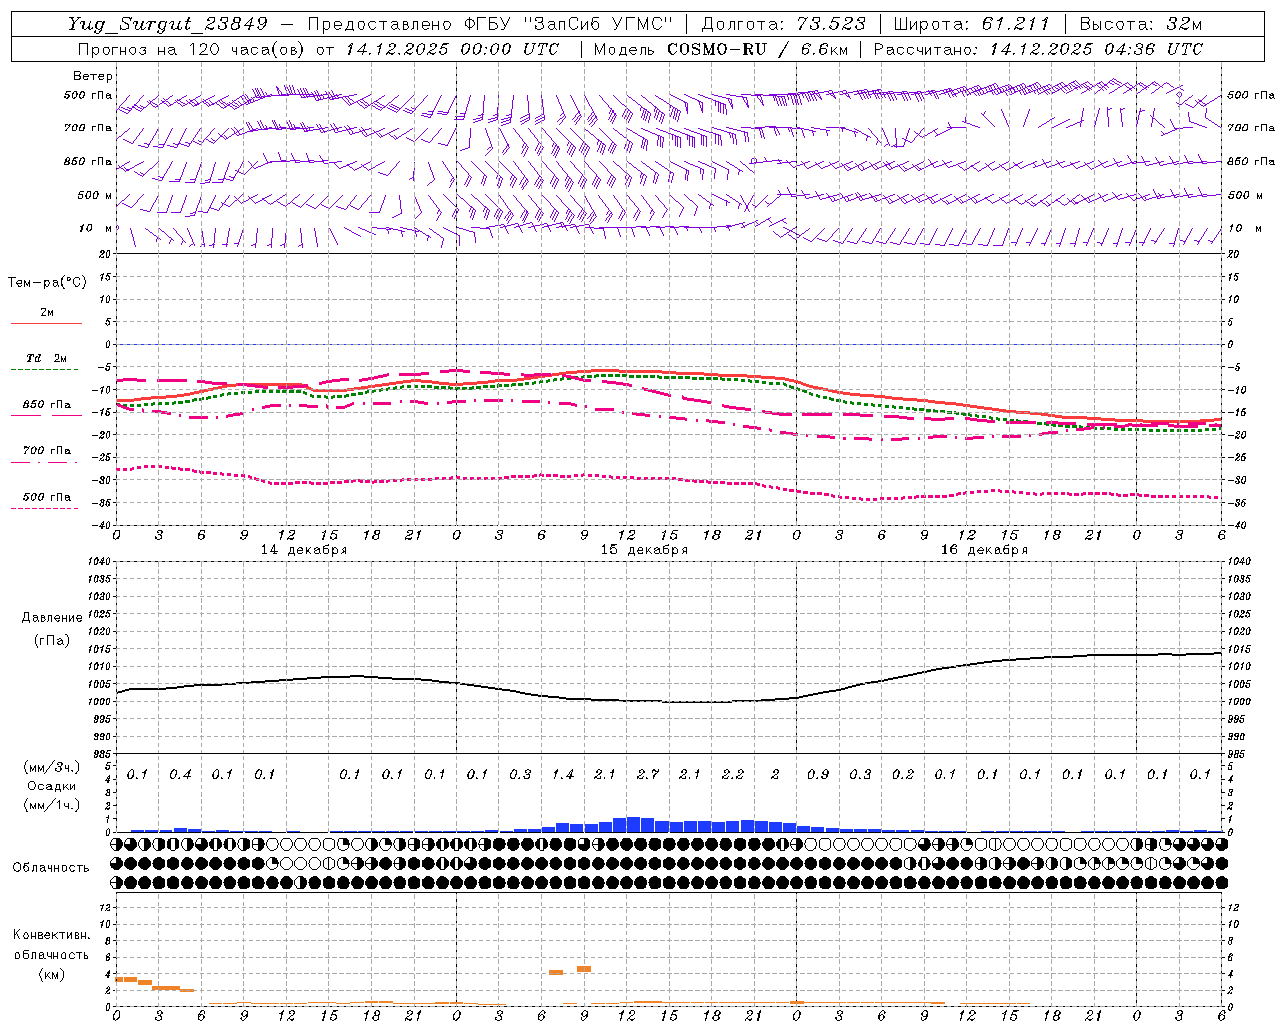This screenshot has width=1280, height=1024.
Task: Click the 'Давление' pressure panel label
Action: pos(52,618)
